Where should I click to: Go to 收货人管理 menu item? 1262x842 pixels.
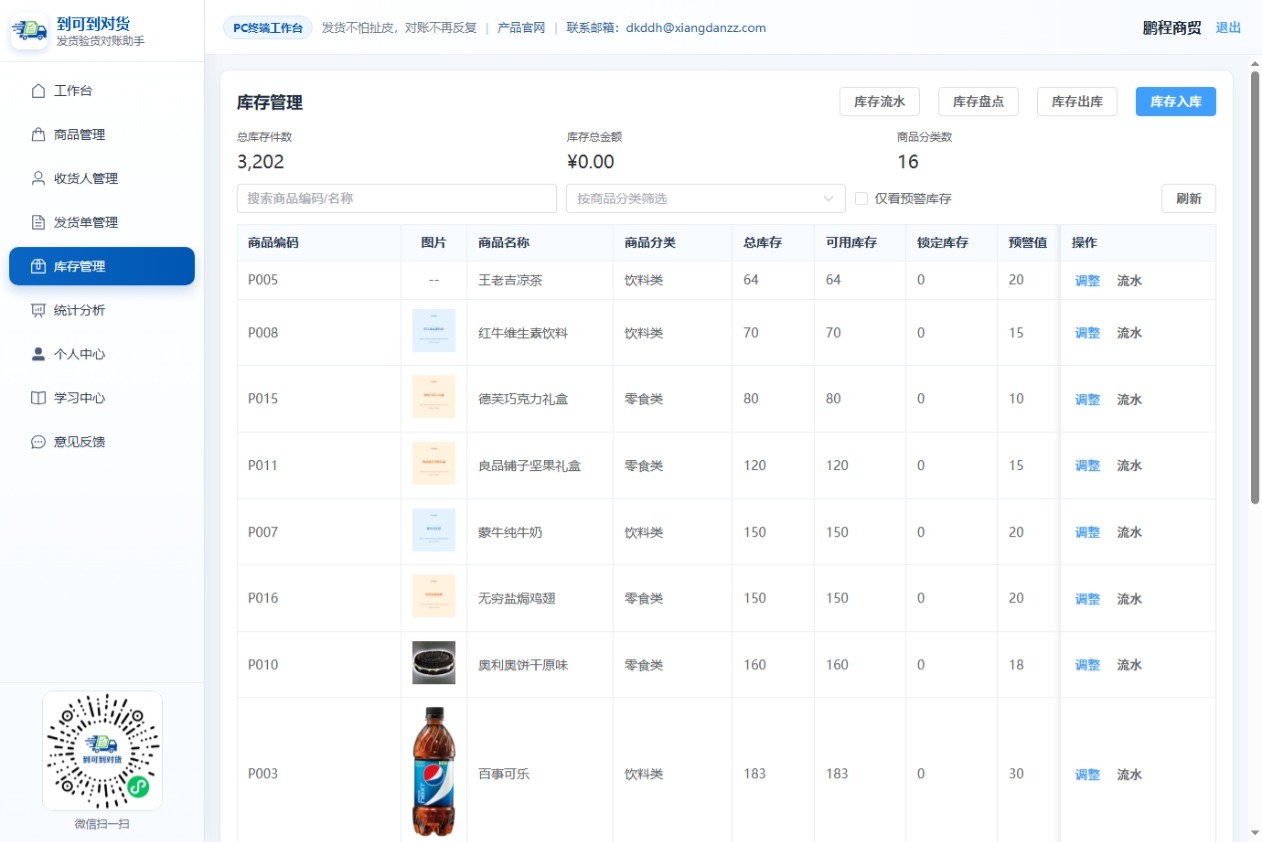102,179
